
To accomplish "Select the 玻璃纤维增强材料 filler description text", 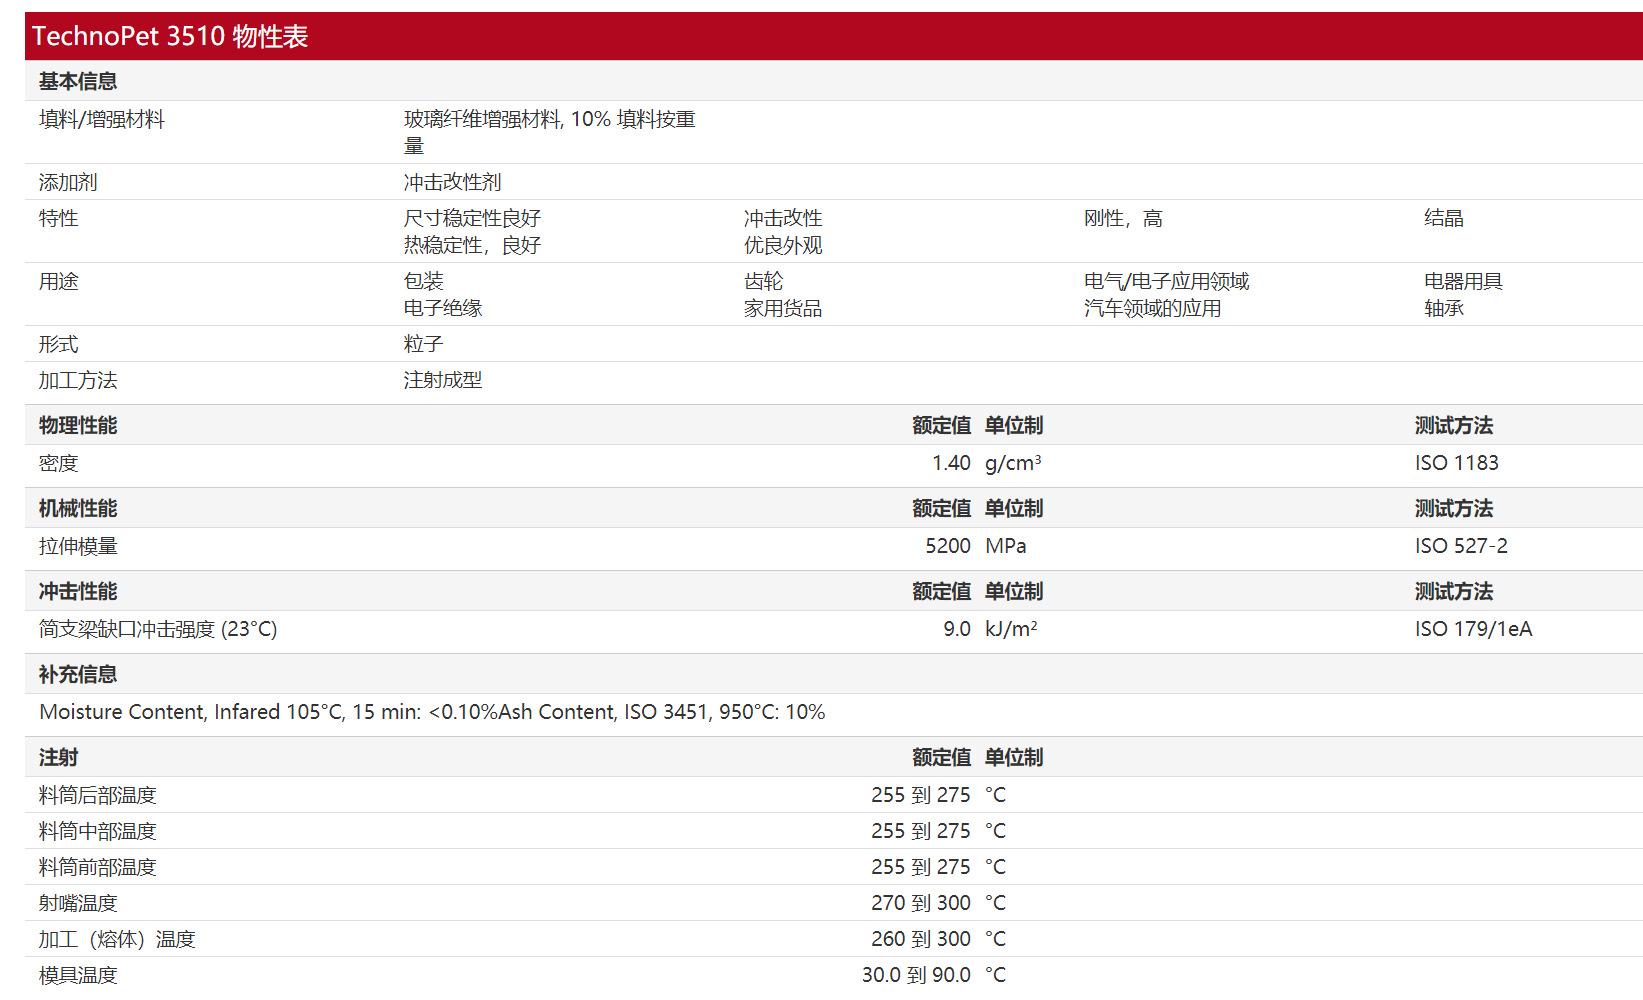I will 550,132.
